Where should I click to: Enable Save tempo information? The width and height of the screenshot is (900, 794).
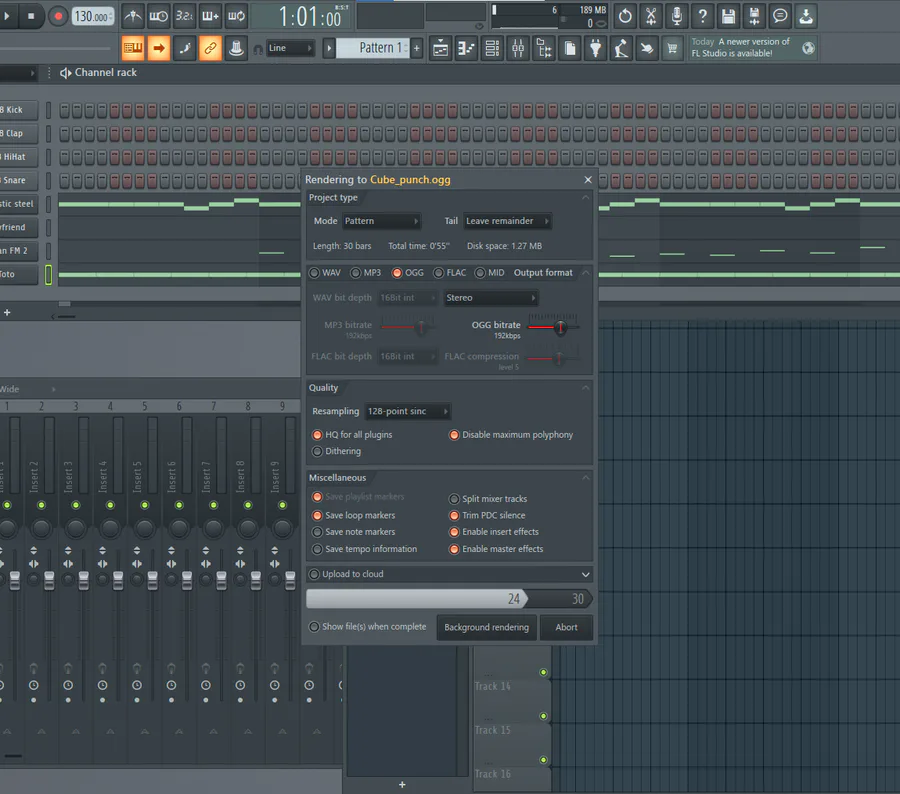pos(317,549)
